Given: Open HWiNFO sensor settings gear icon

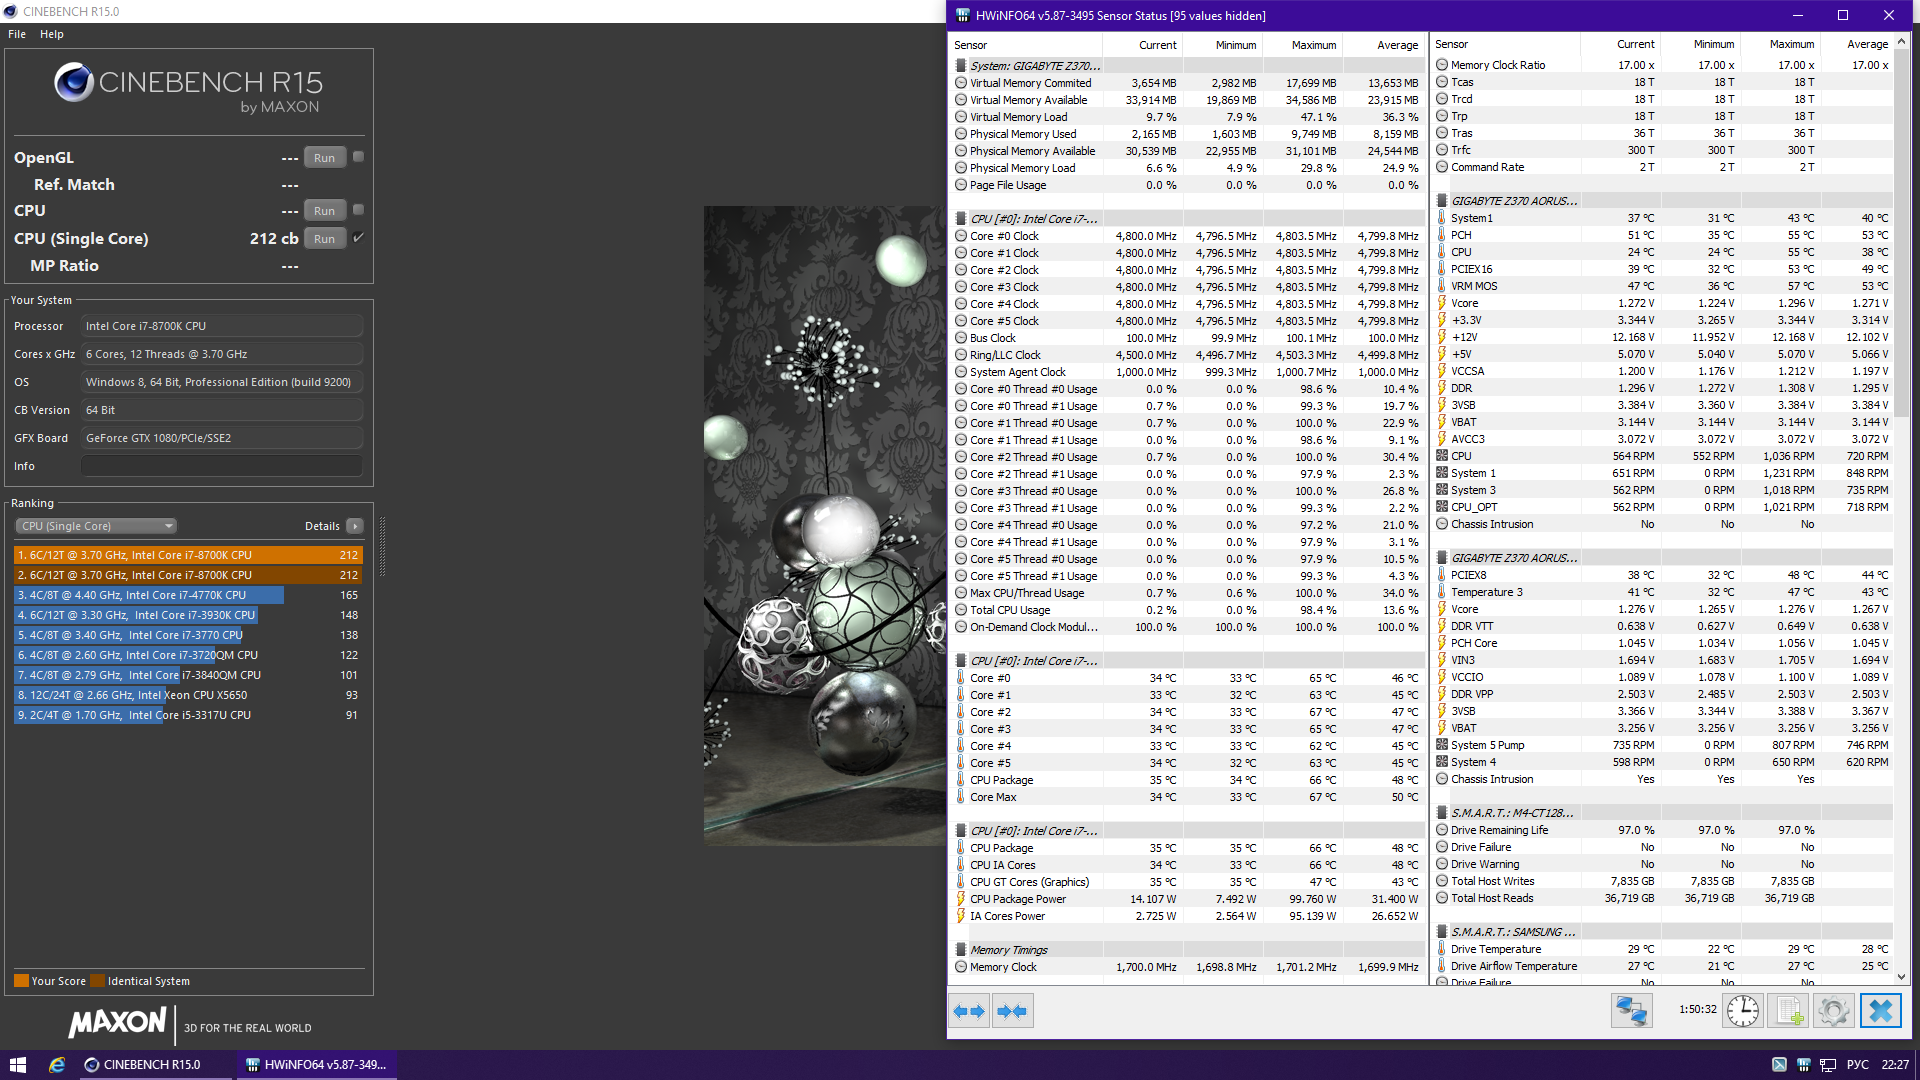Looking at the screenshot, I should tap(1834, 1011).
